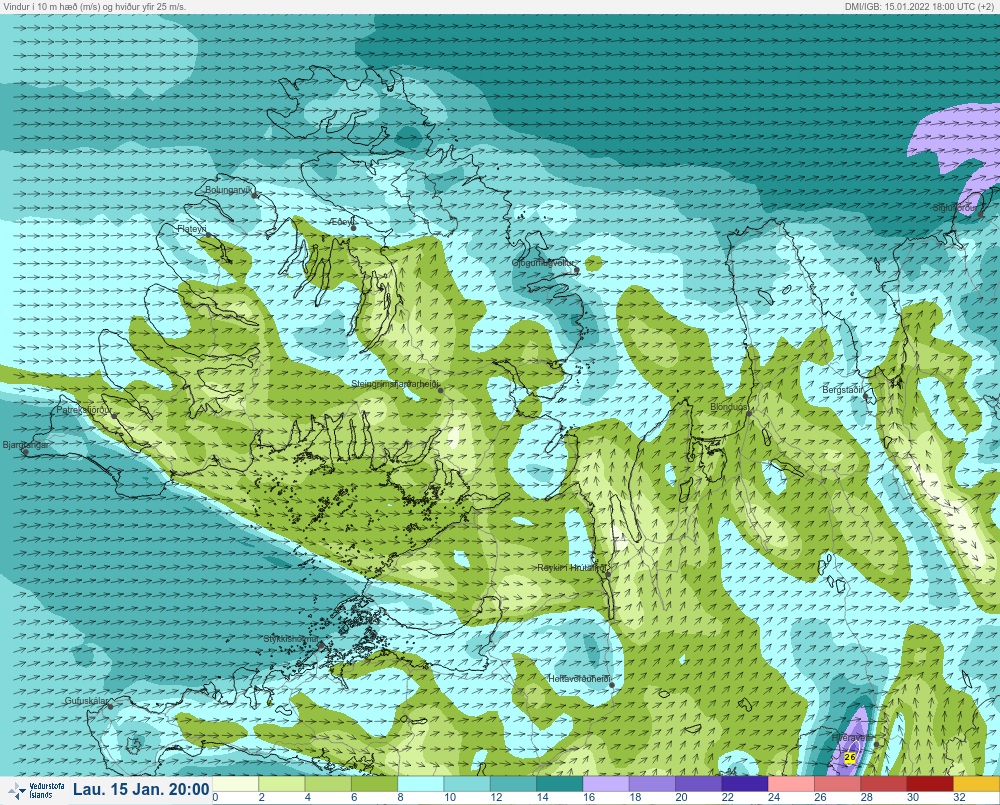Select the red 28–30 m/s legend swatch
This screenshot has width=1000, height=805.
[x=883, y=783]
